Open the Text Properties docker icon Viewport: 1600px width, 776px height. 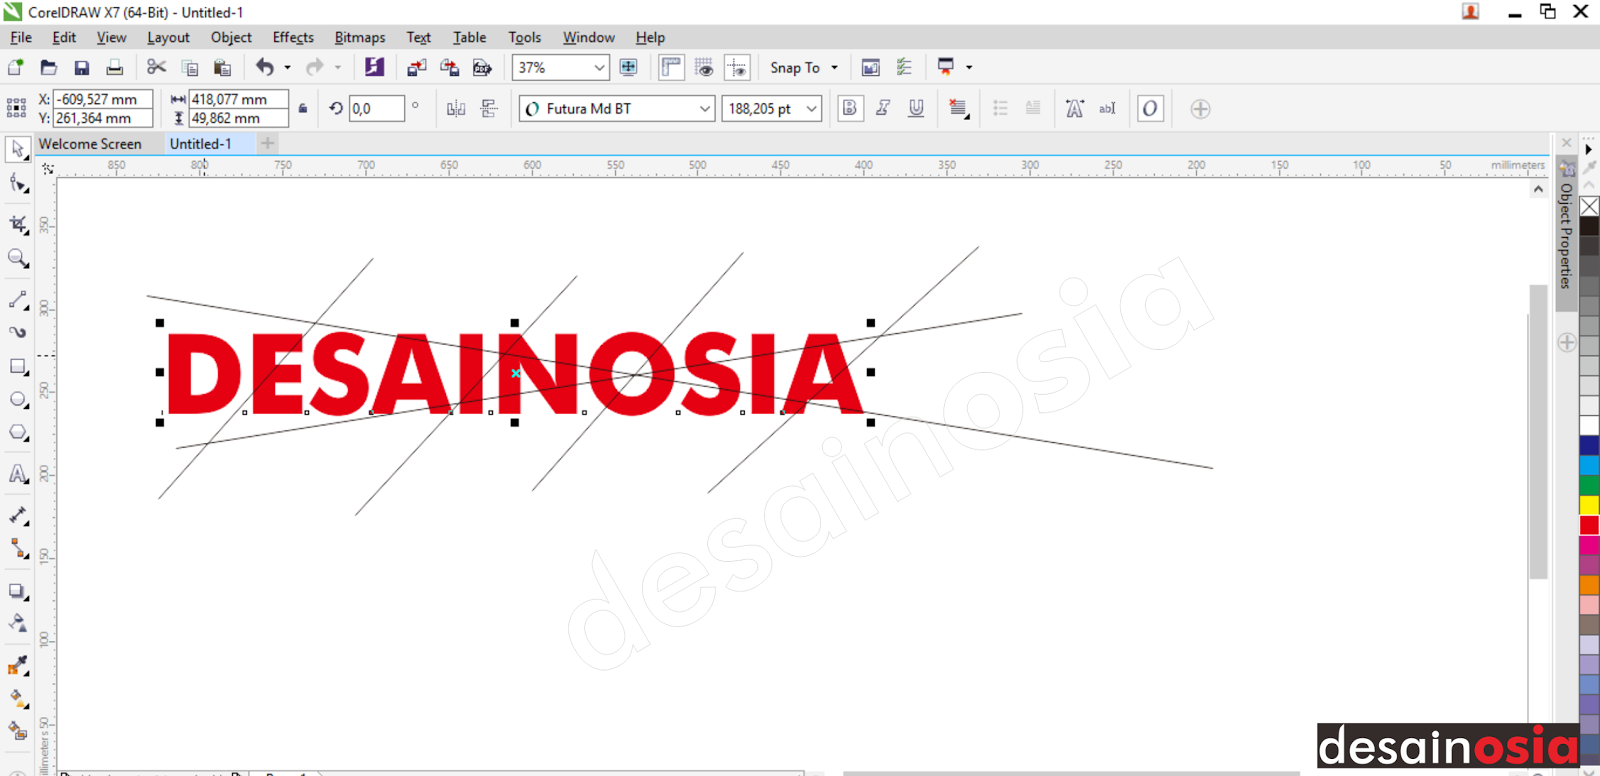pyautogui.click(x=1074, y=108)
